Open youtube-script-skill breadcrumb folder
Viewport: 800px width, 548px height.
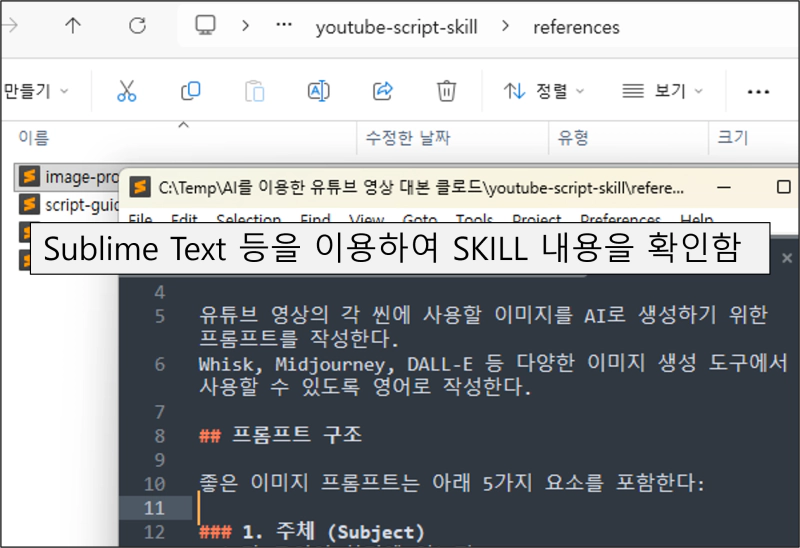[396, 27]
